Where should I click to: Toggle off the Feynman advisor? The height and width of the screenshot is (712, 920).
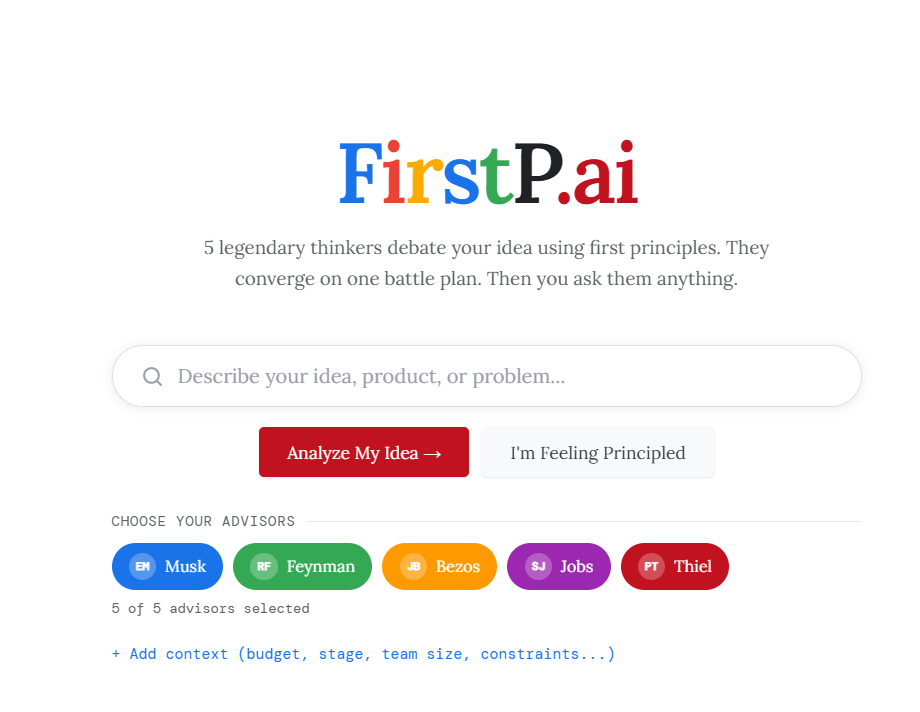pos(302,566)
